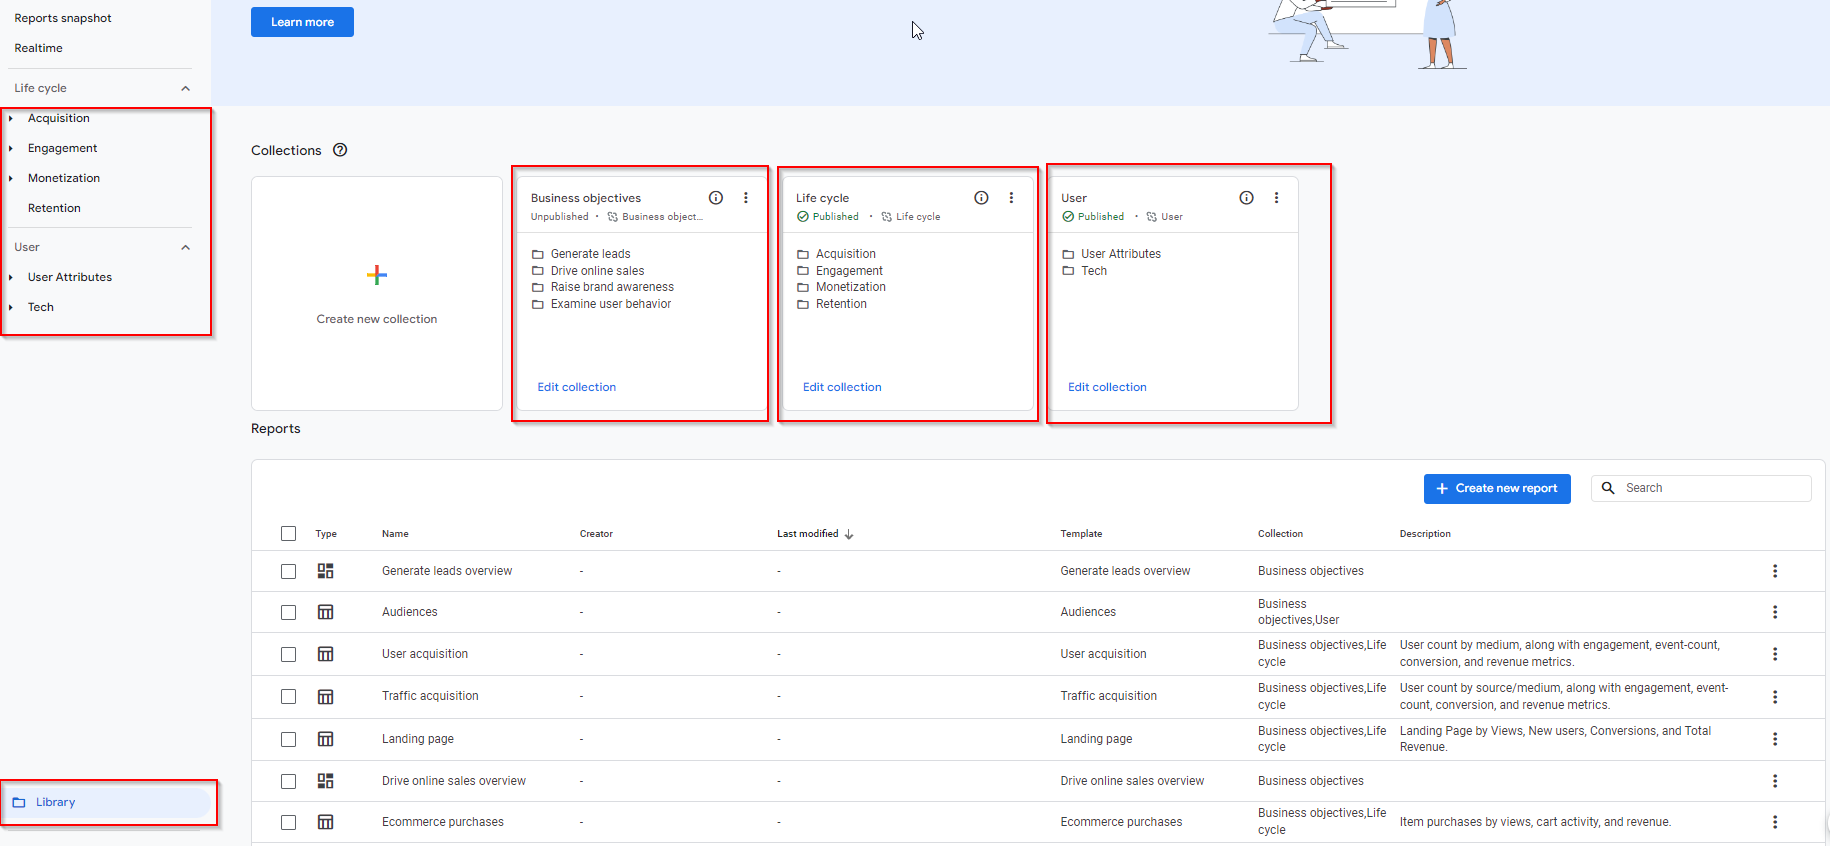Open three-dot menu on User collection card

(x=1276, y=198)
